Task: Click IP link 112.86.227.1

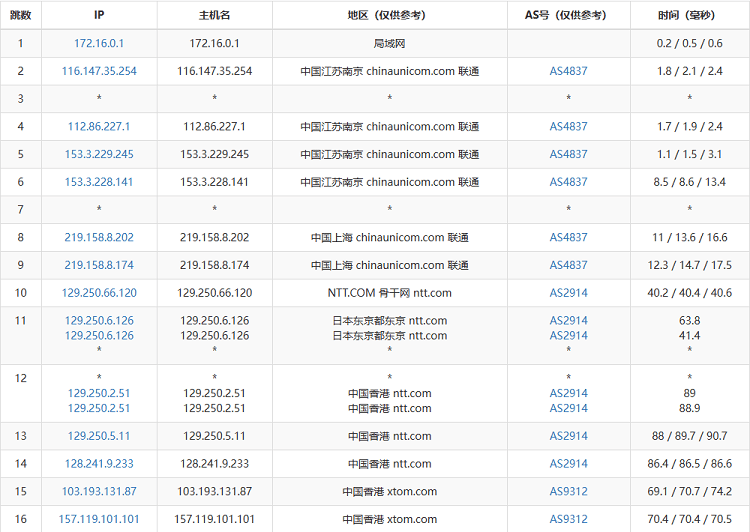Action: coord(99,127)
